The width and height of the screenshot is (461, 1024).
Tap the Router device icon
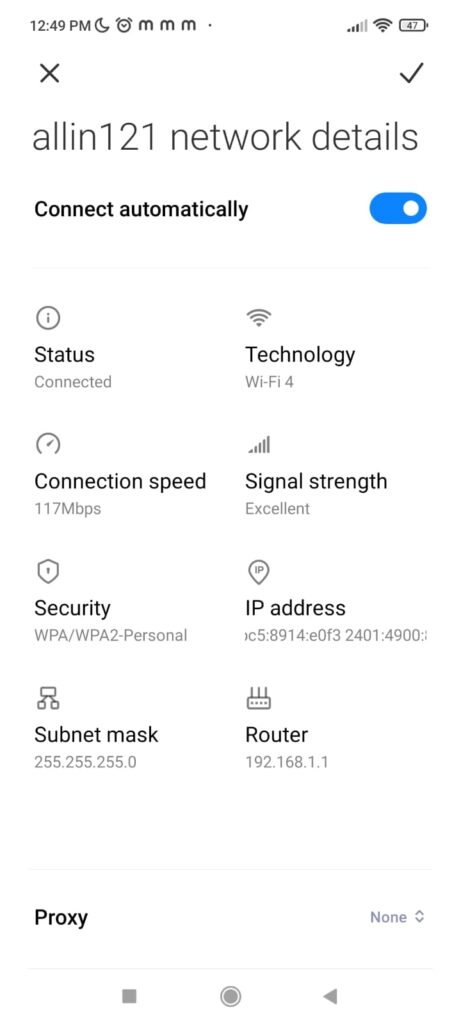(x=259, y=698)
